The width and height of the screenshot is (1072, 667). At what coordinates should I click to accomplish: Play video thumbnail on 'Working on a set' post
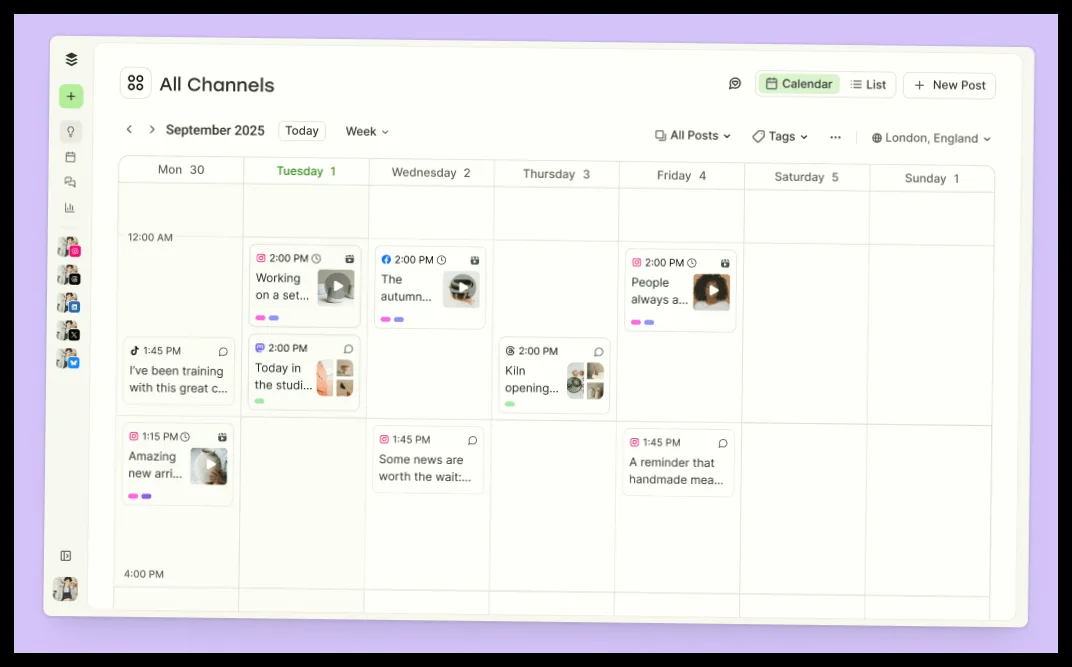click(336, 287)
